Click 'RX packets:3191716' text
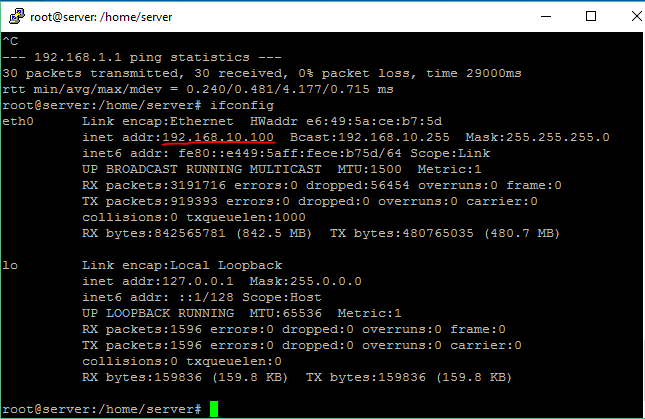This screenshot has width=645, height=419. (x=154, y=185)
